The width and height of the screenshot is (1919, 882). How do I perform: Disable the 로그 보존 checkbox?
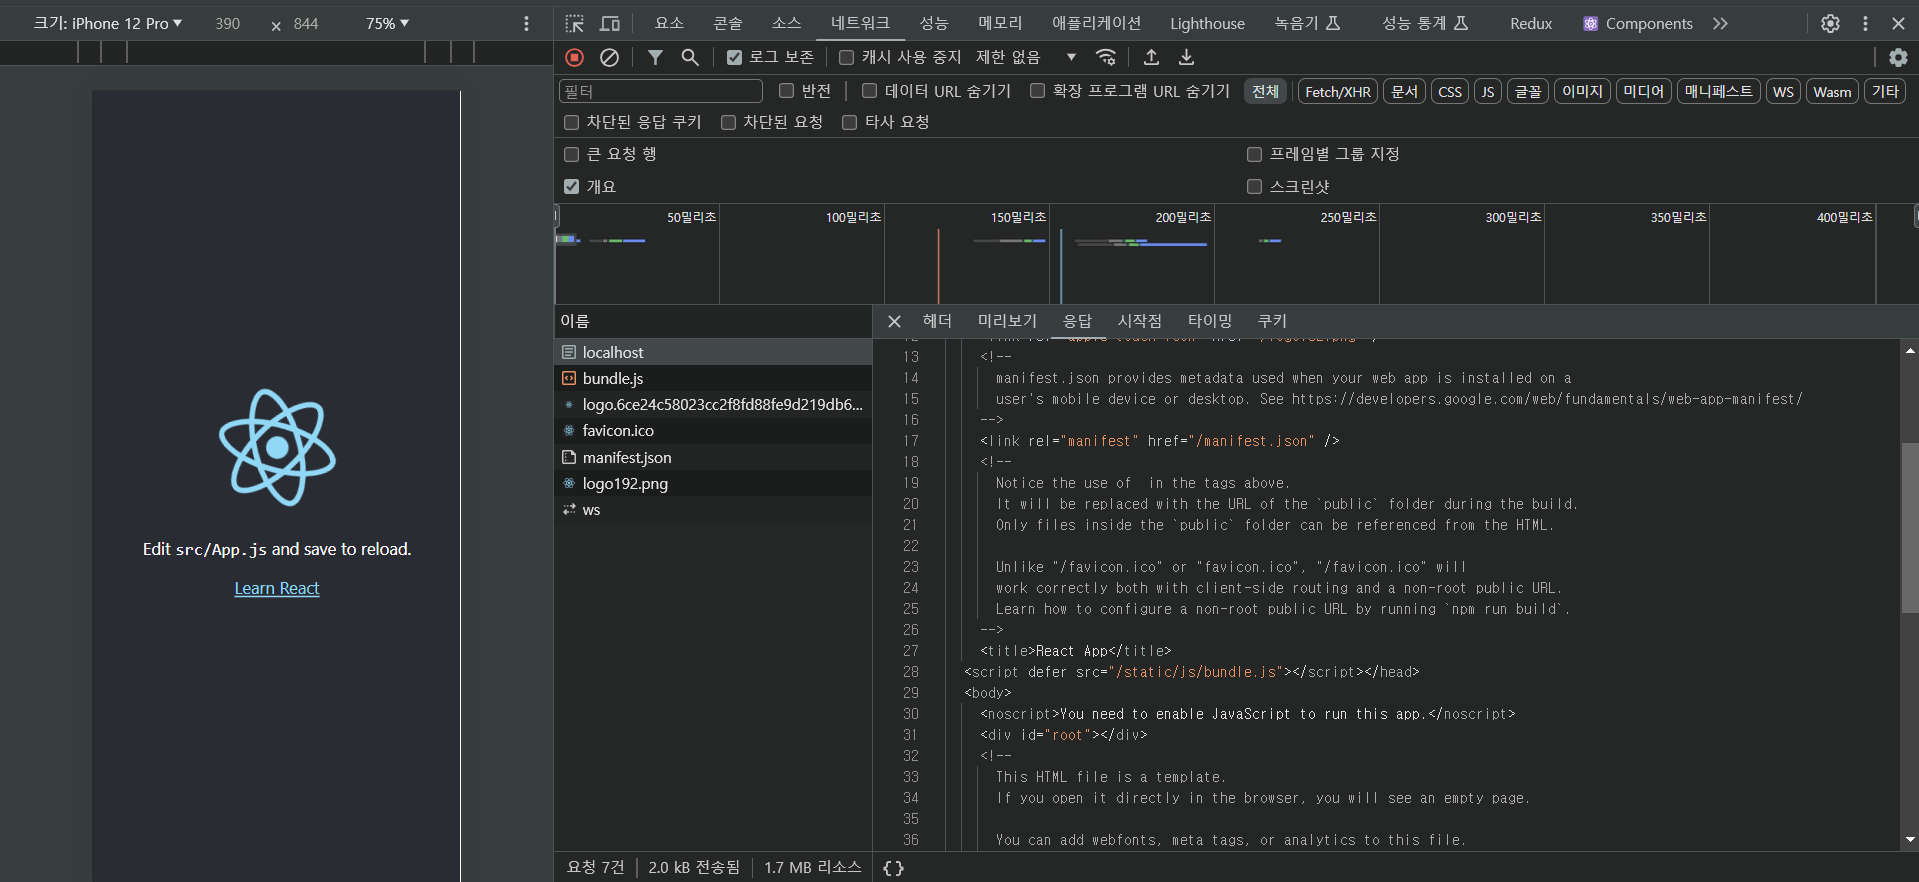tap(734, 58)
